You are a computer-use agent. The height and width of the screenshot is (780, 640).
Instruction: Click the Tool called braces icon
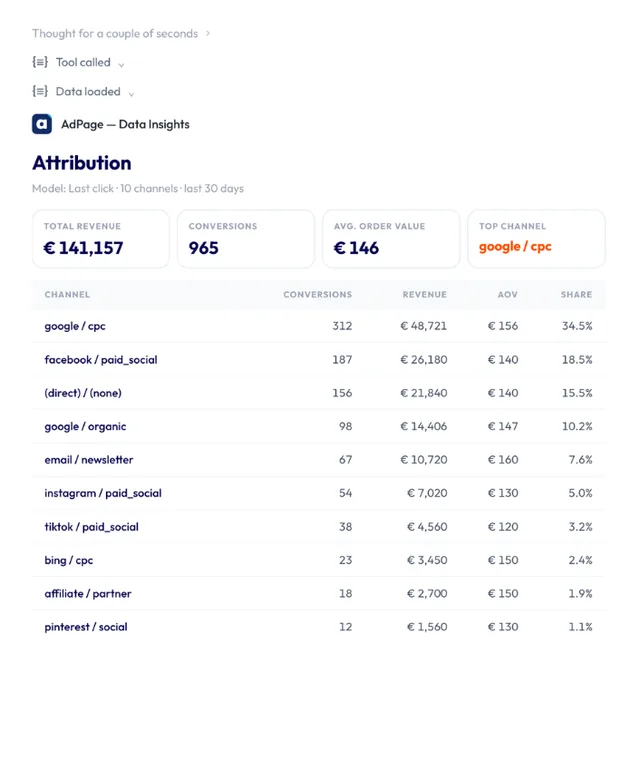[40, 62]
